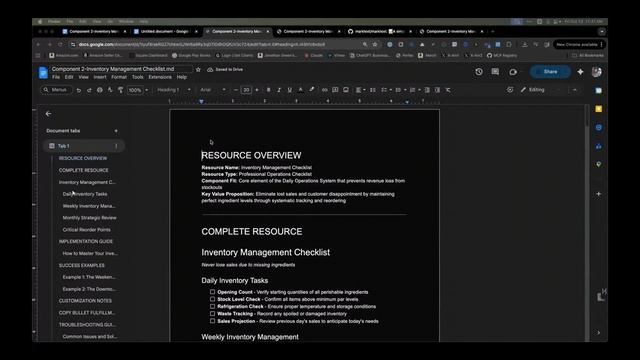Open the Tasks side panel icon
640x360 pixels.
pos(598,127)
